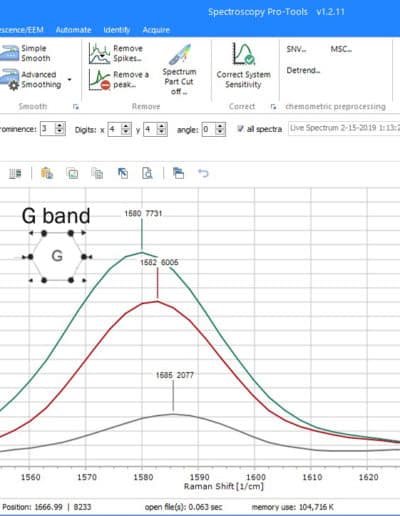Click the copy image chart toolbar icon
The height and width of the screenshot is (516, 400).
coord(73,173)
